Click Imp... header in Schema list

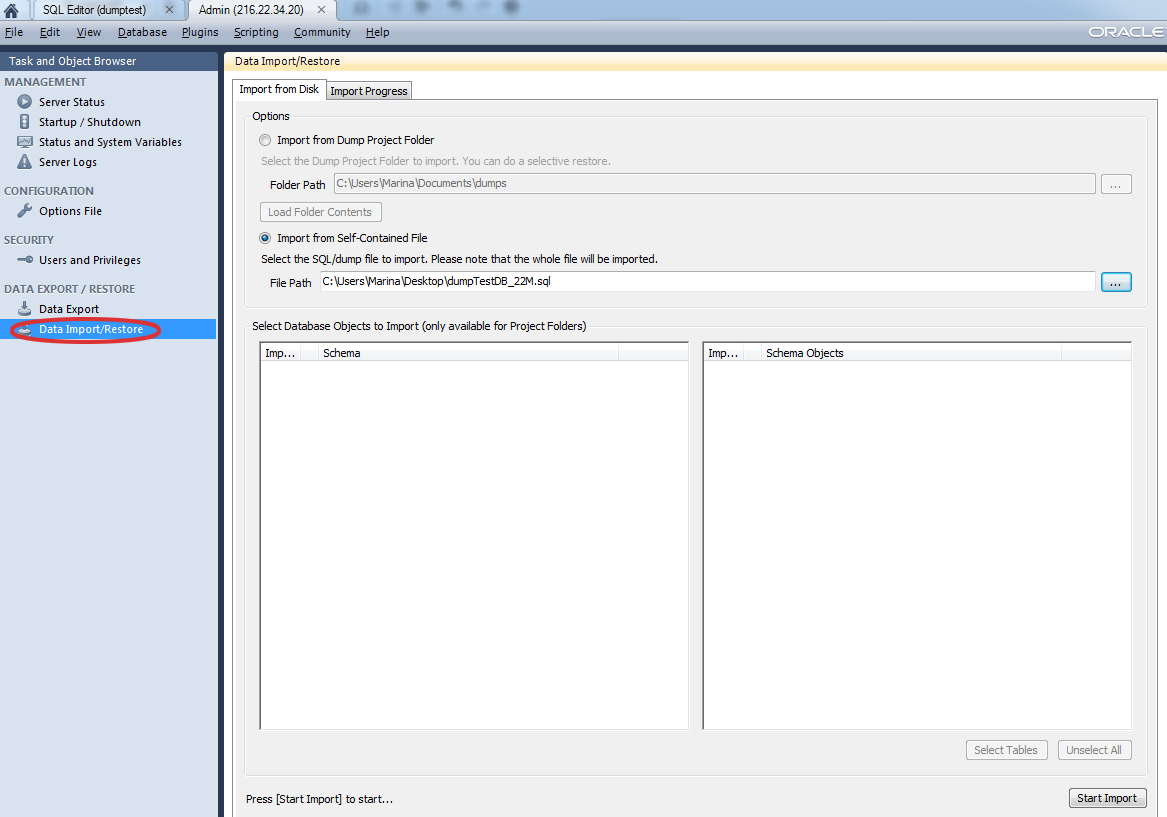pyautogui.click(x=281, y=353)
